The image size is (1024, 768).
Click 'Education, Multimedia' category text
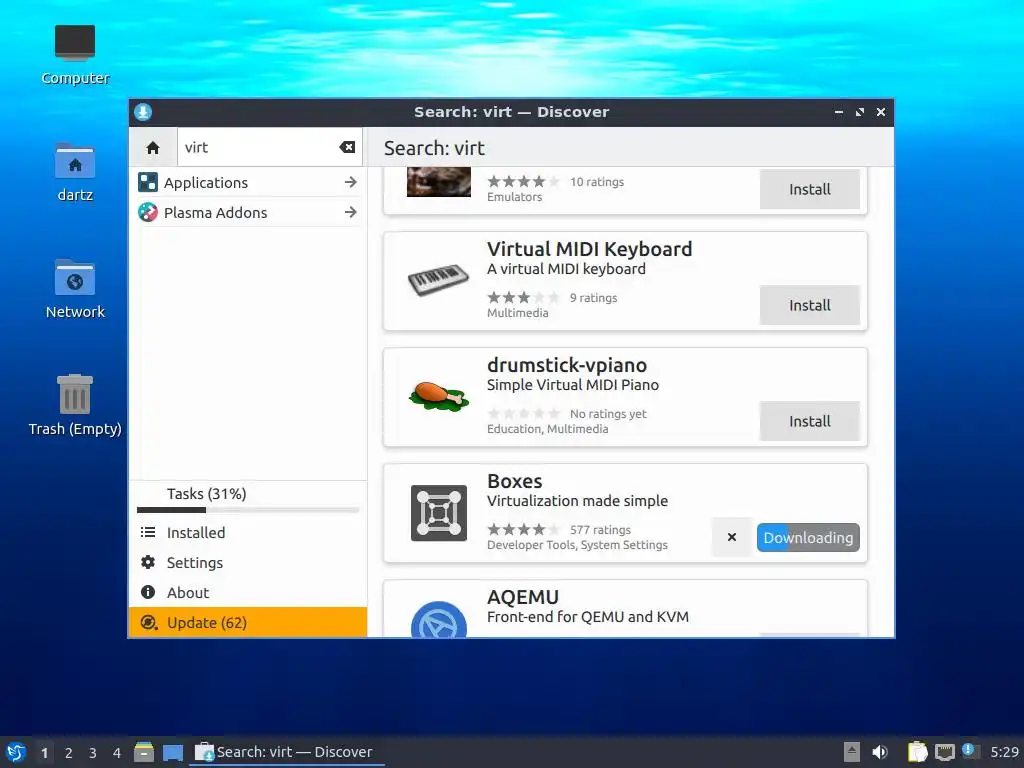pyautogui.click(x=547, y=429)
